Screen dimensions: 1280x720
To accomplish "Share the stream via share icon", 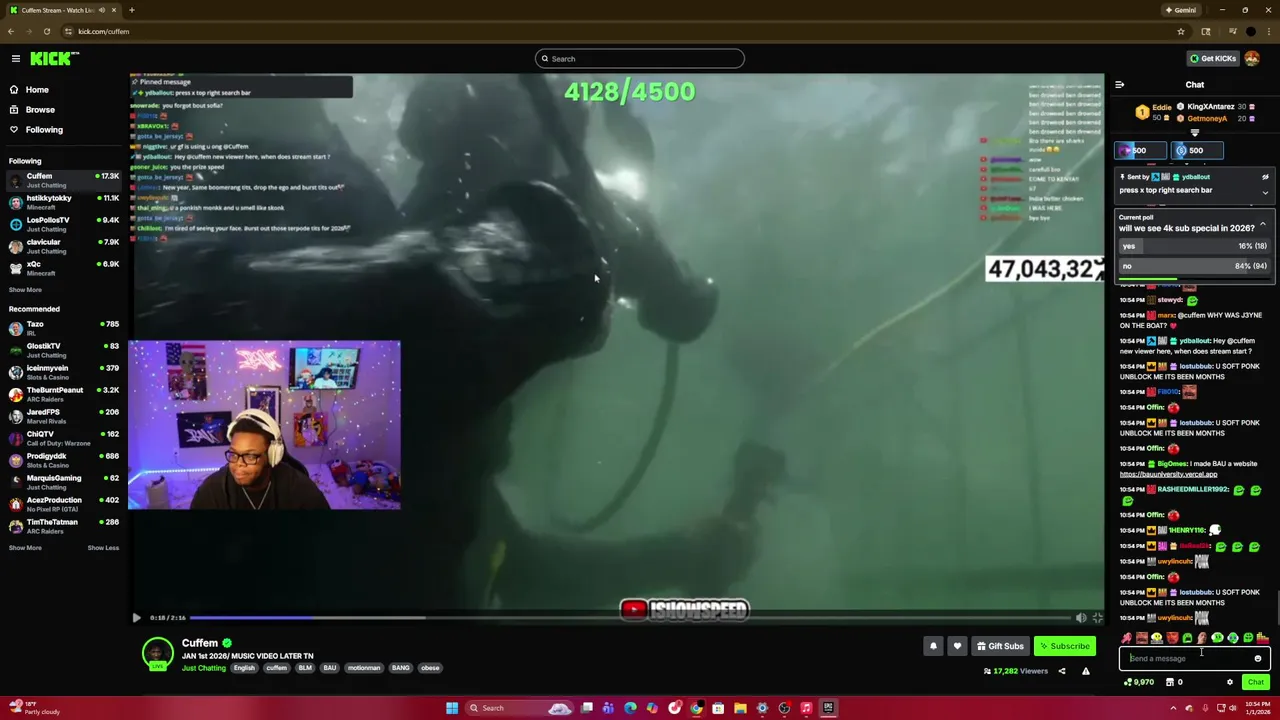I will (1062, 671).
